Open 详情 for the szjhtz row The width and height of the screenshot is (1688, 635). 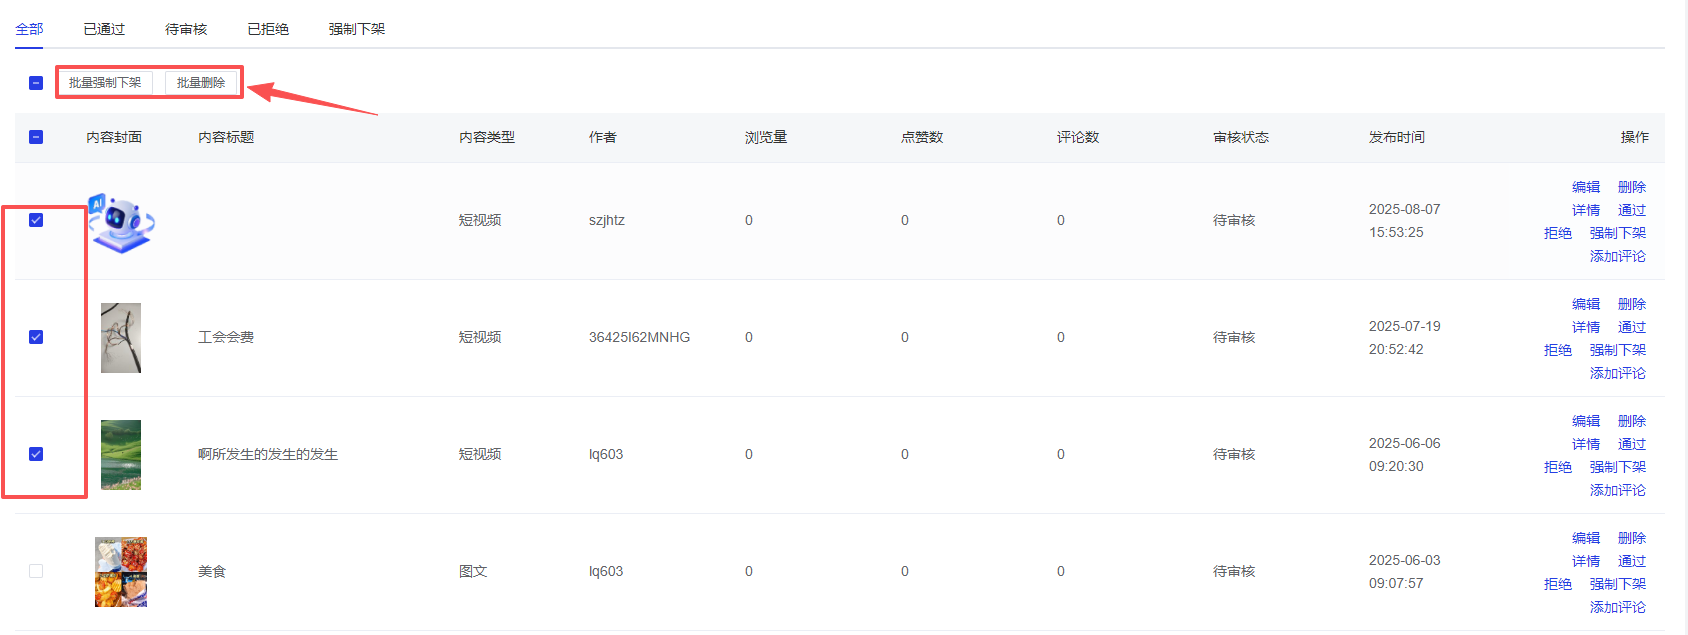pos(1586,210)
